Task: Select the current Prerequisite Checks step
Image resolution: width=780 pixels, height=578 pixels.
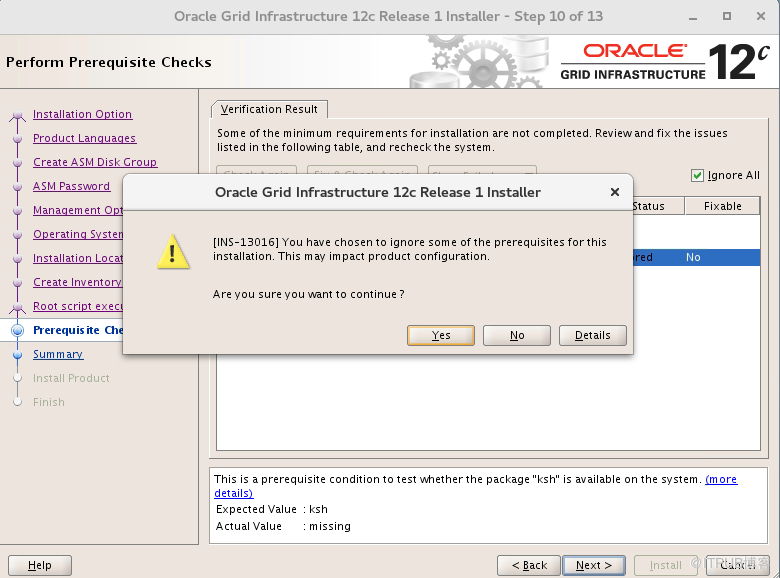Action: pos(78,330)
